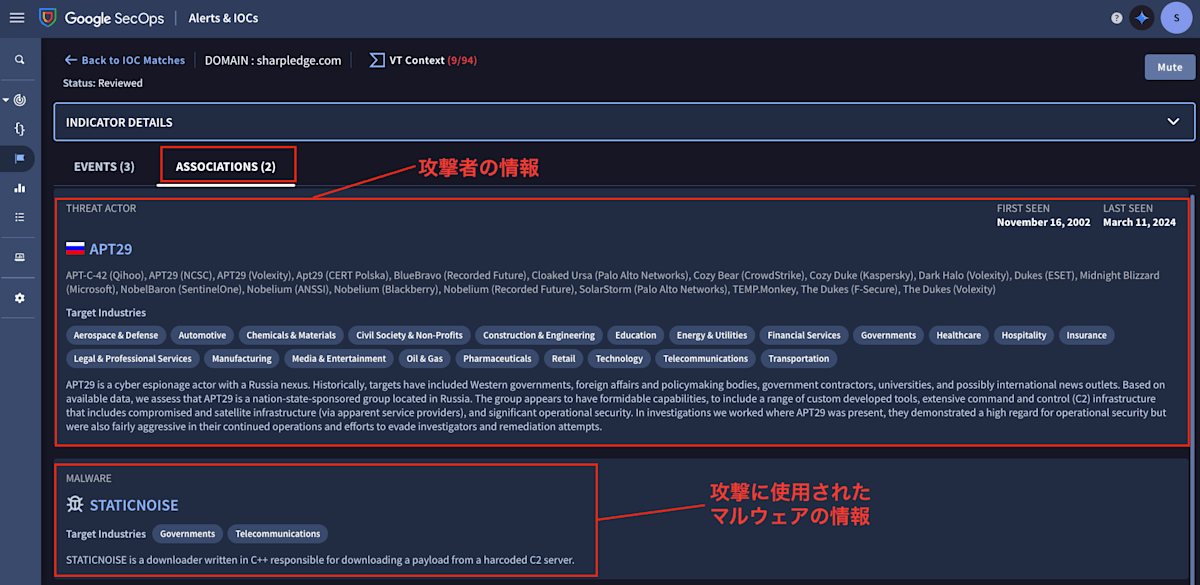Click STATICNOISE's Governments chip
Screen dimensions: 1200x585
point(188,534)
